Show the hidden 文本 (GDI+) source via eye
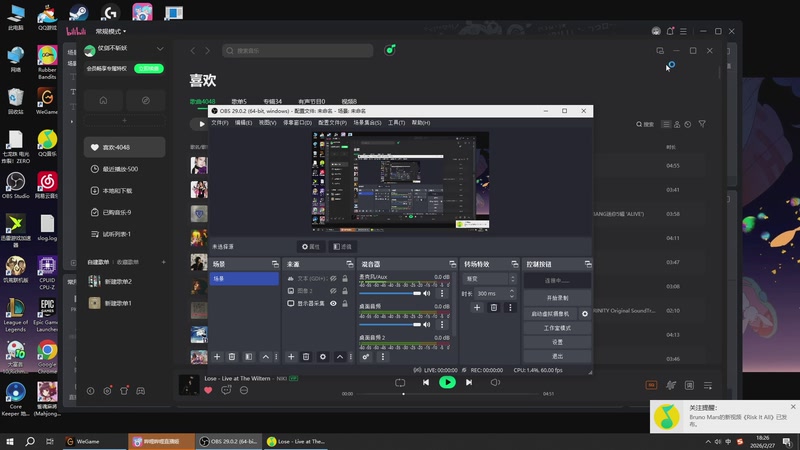800x450 pixels. pyautogui.click(x=333, y=279)
